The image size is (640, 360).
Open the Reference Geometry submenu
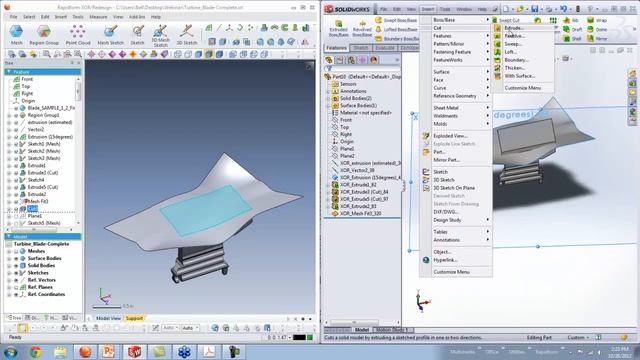point(460,96)
